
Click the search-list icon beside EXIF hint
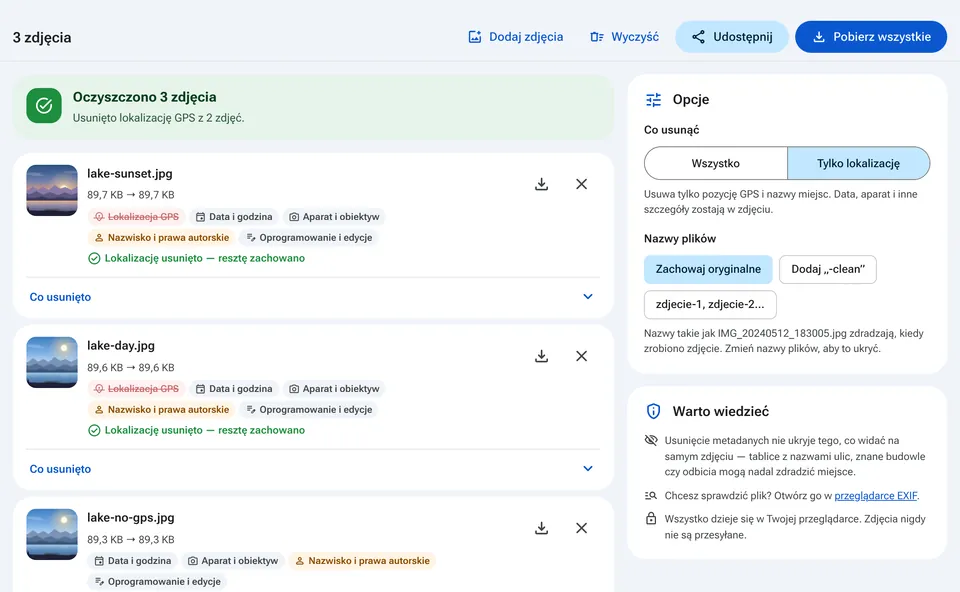pyautogui.click(x=651, y=496)
